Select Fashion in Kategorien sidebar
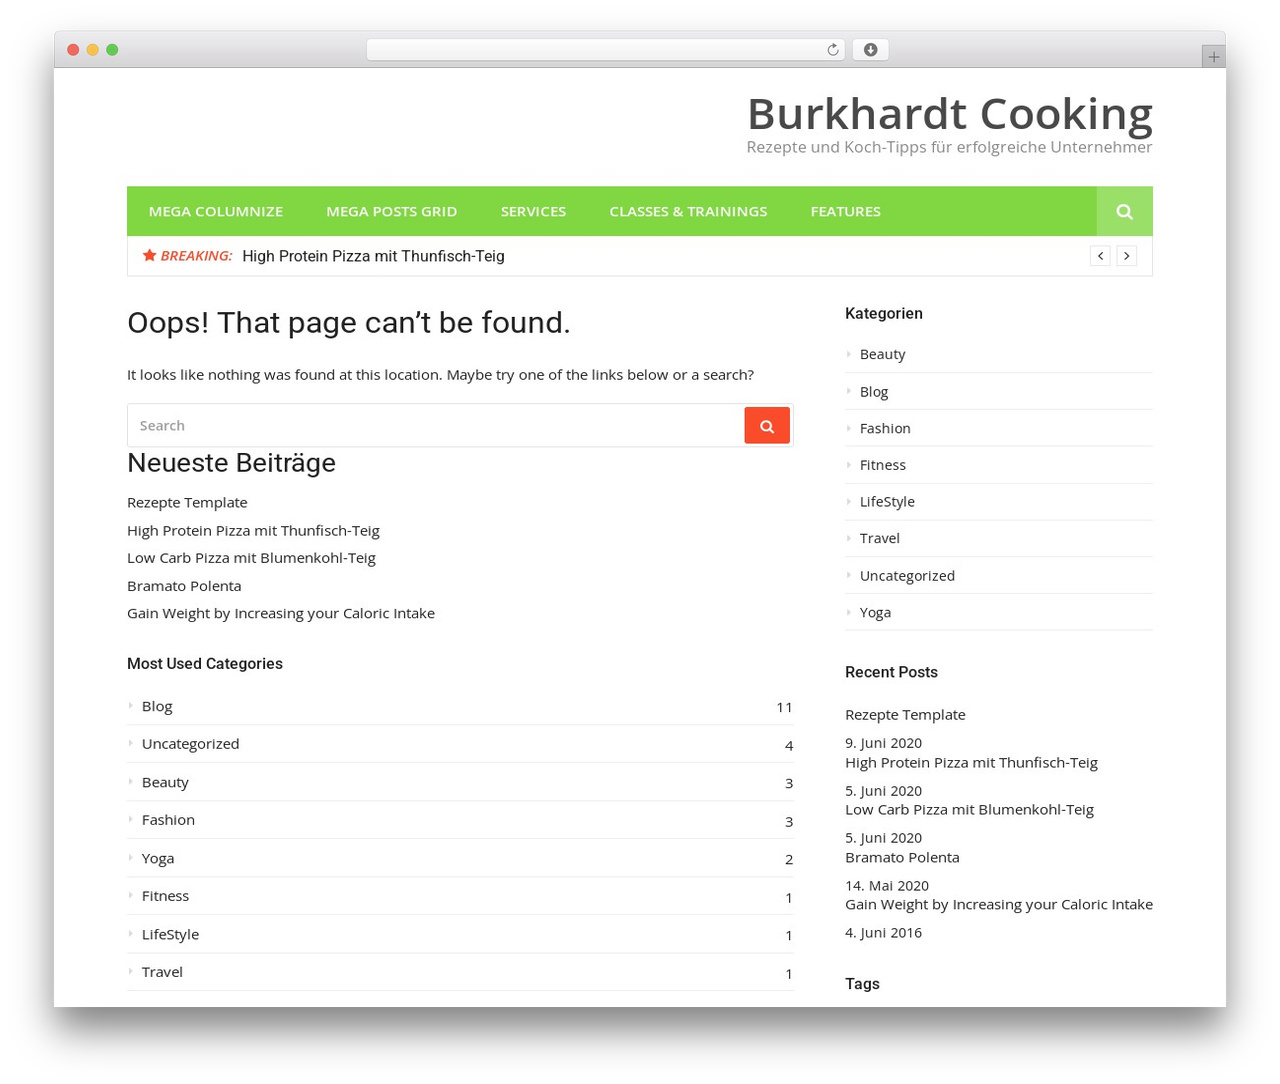The width and height of the screenshot is (1280, 1084). point(885,428)
